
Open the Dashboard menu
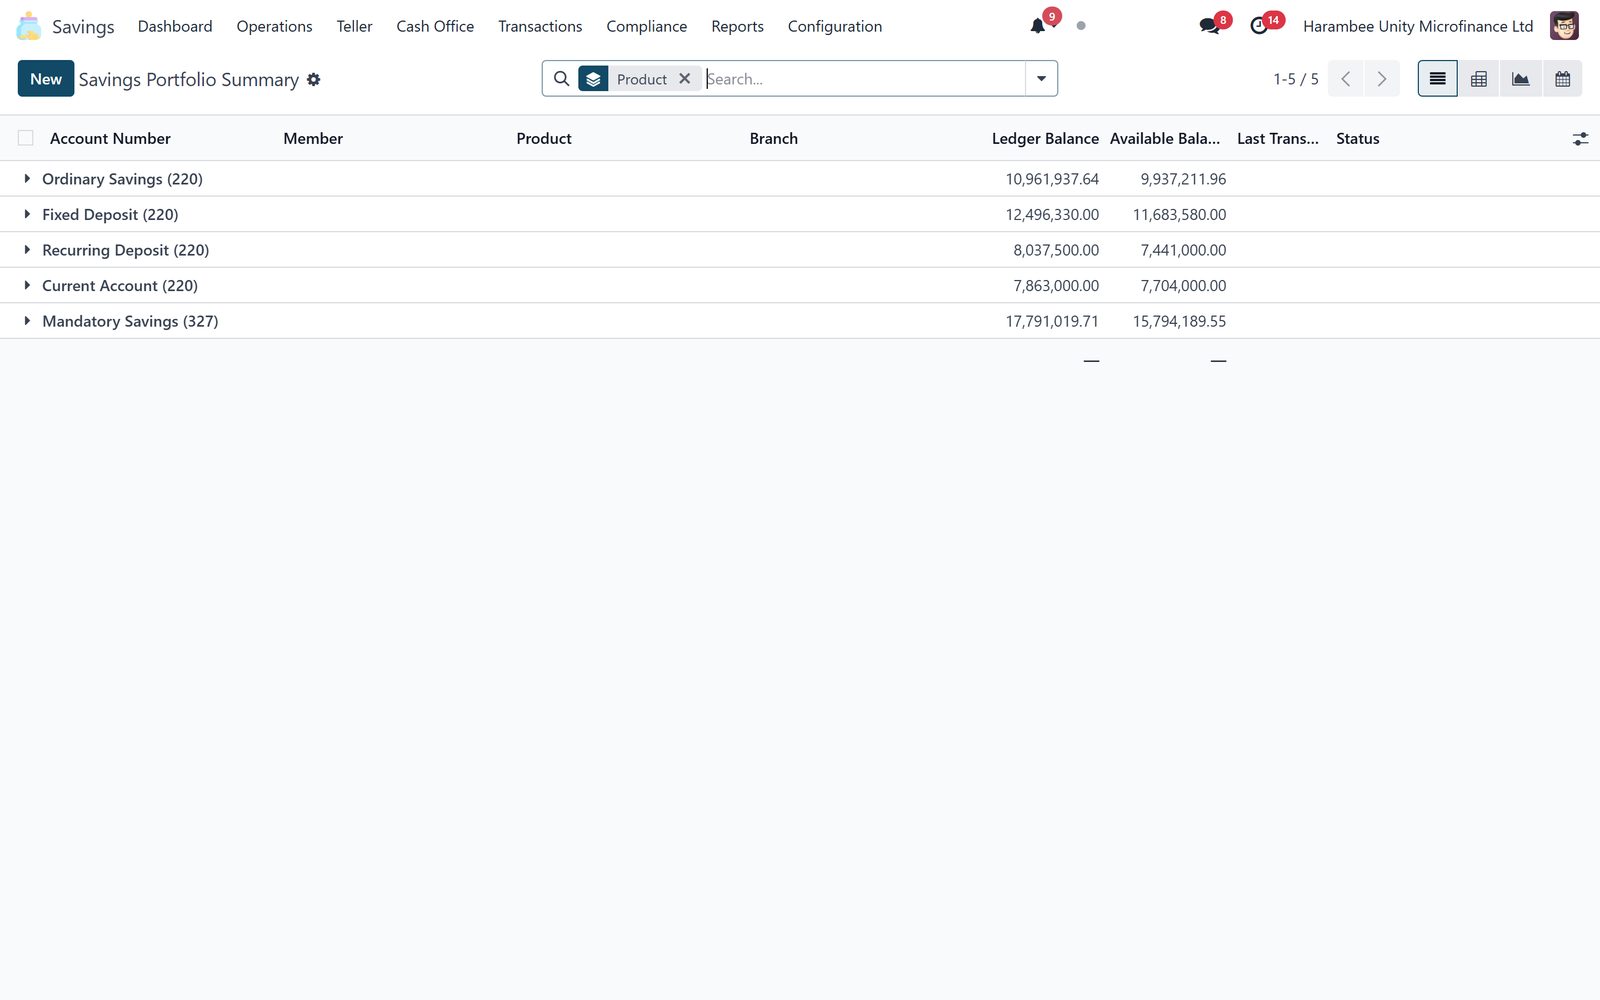click(175, 26)
